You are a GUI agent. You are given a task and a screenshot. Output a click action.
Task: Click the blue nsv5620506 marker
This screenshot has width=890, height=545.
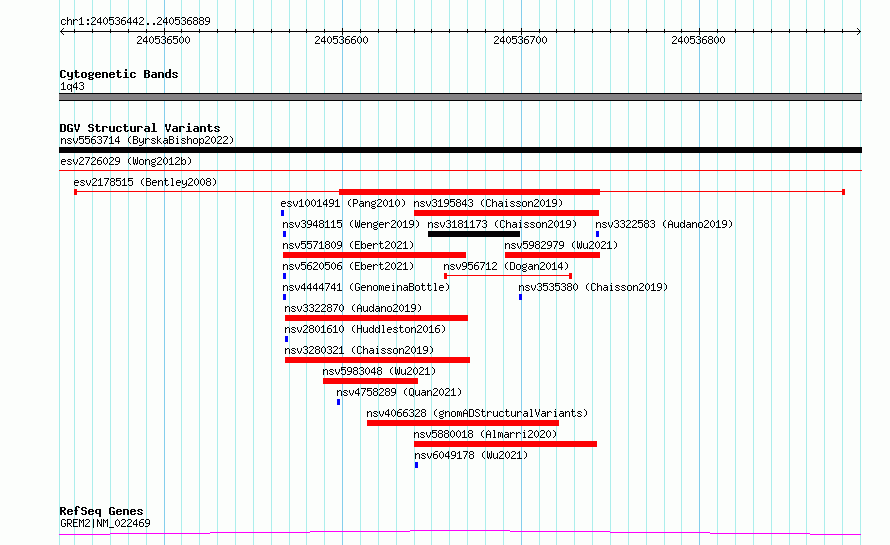click(284, 276)
